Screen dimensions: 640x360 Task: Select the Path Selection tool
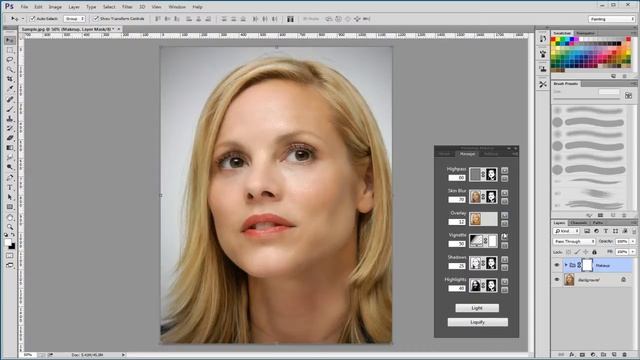click(10, 197)
